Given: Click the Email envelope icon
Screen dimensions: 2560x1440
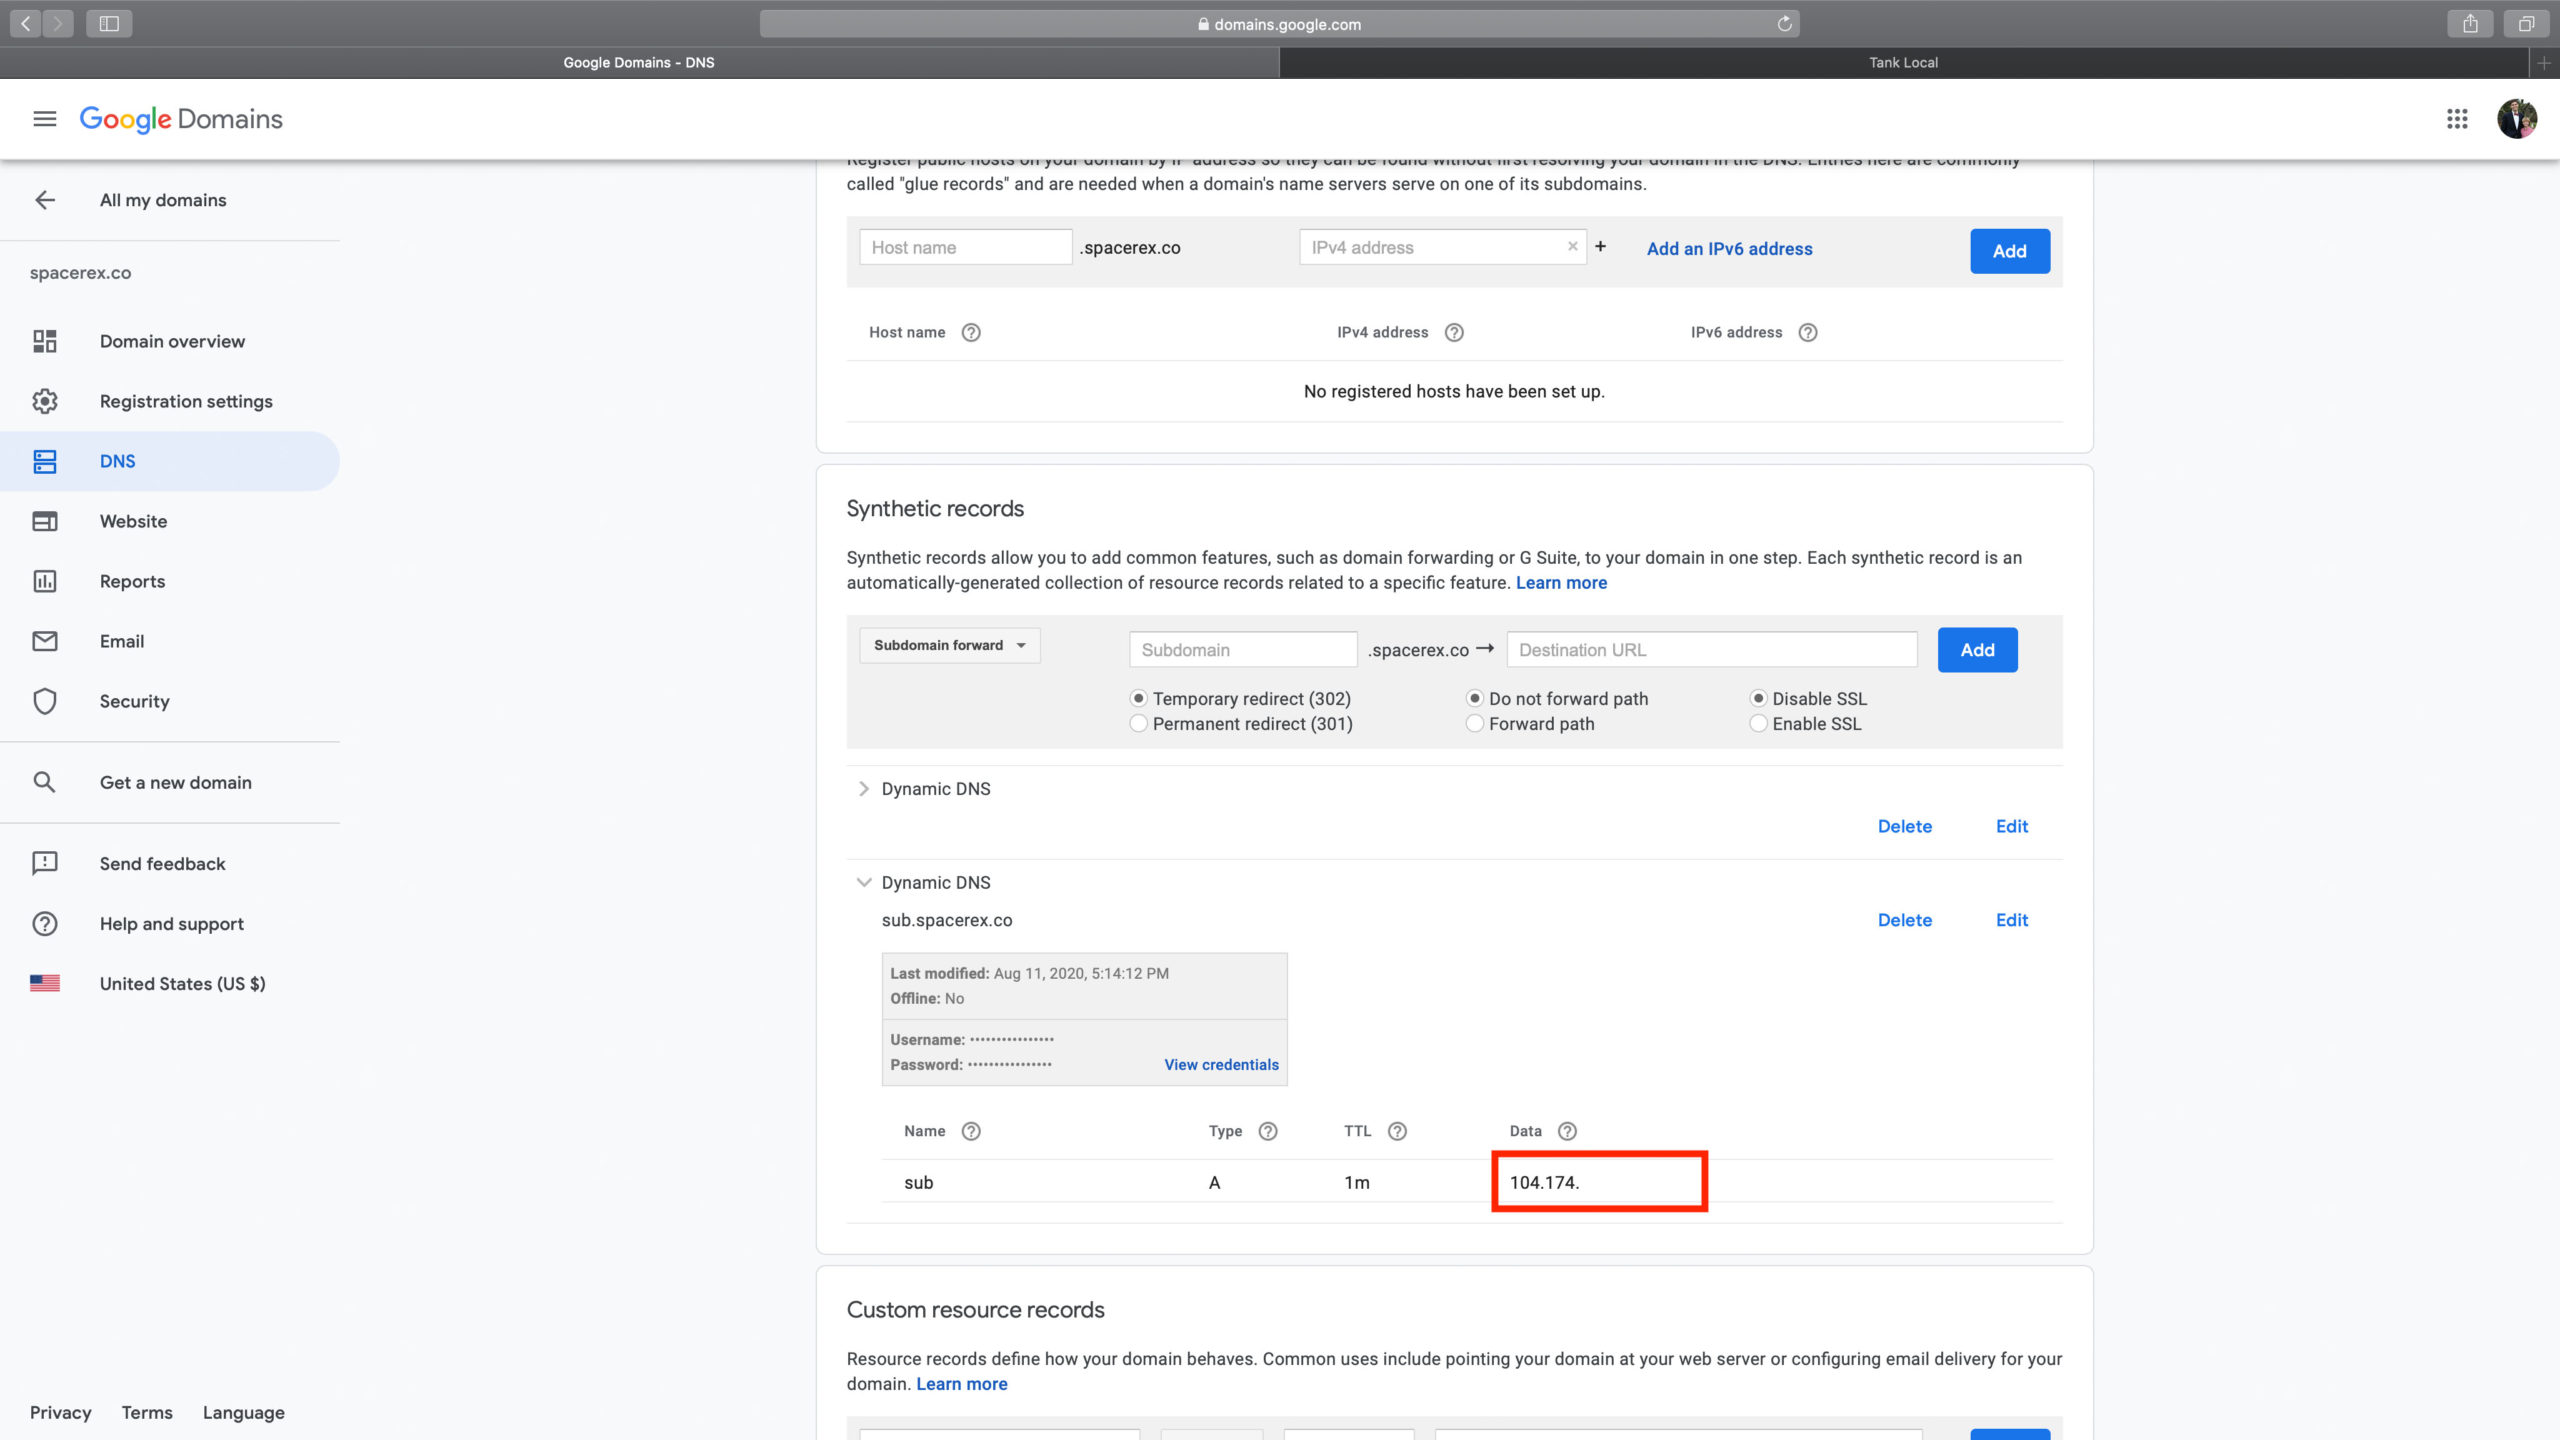Looking at the screenshot, I should coord(45,641).
